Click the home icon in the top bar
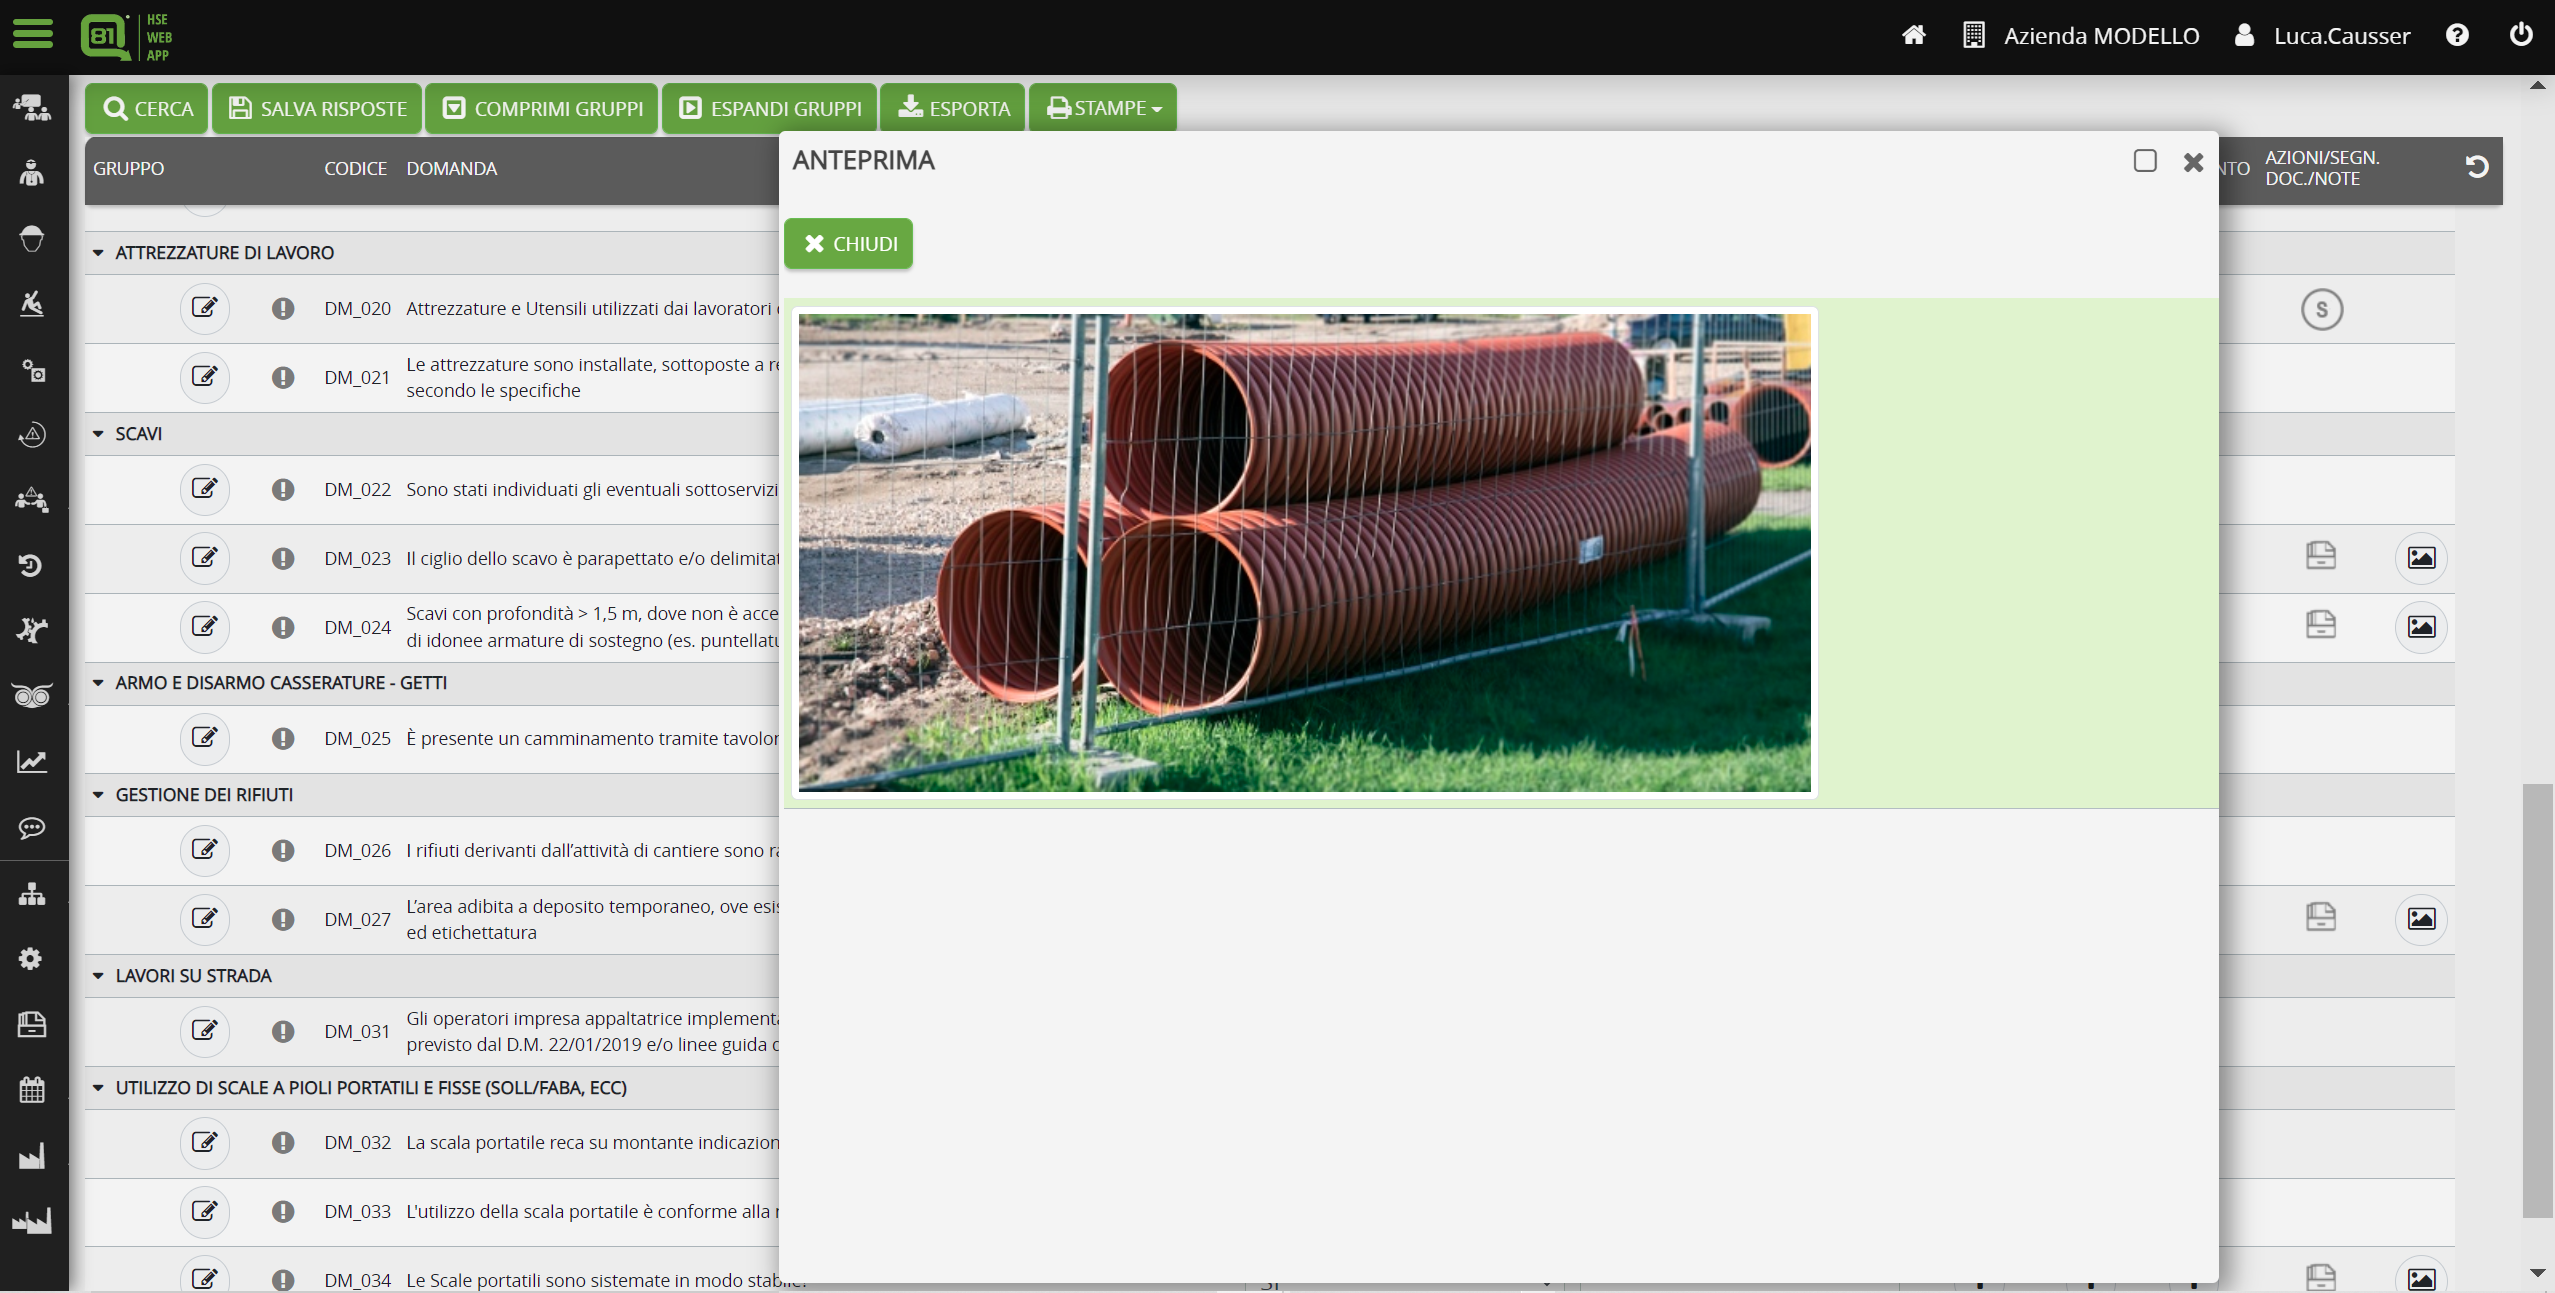The width and height of the screenshot is (2555, 1293). click(1913, 35)
